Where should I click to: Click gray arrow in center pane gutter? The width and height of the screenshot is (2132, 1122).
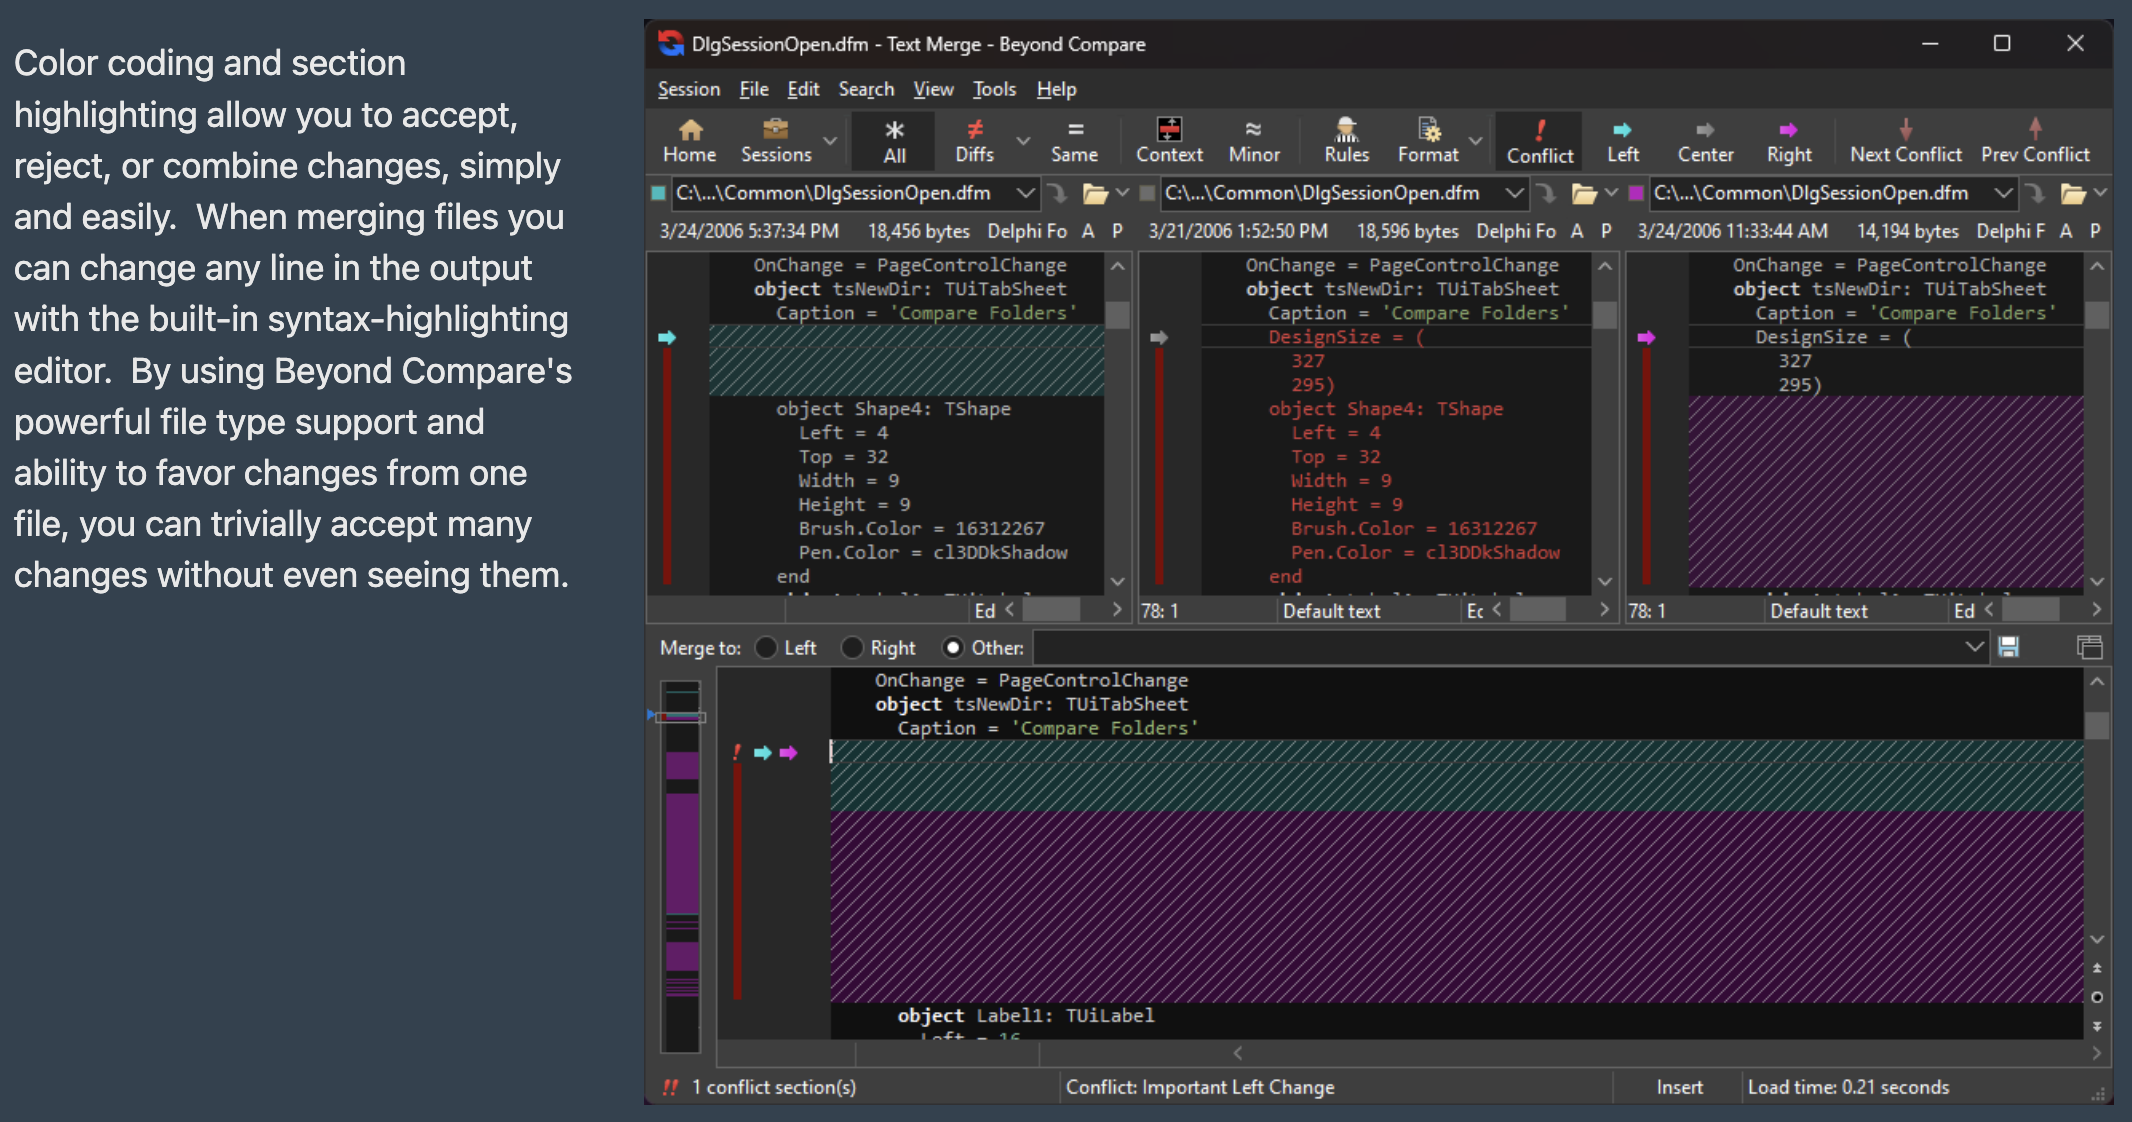pyautogui.click(x=1159, y=338)
